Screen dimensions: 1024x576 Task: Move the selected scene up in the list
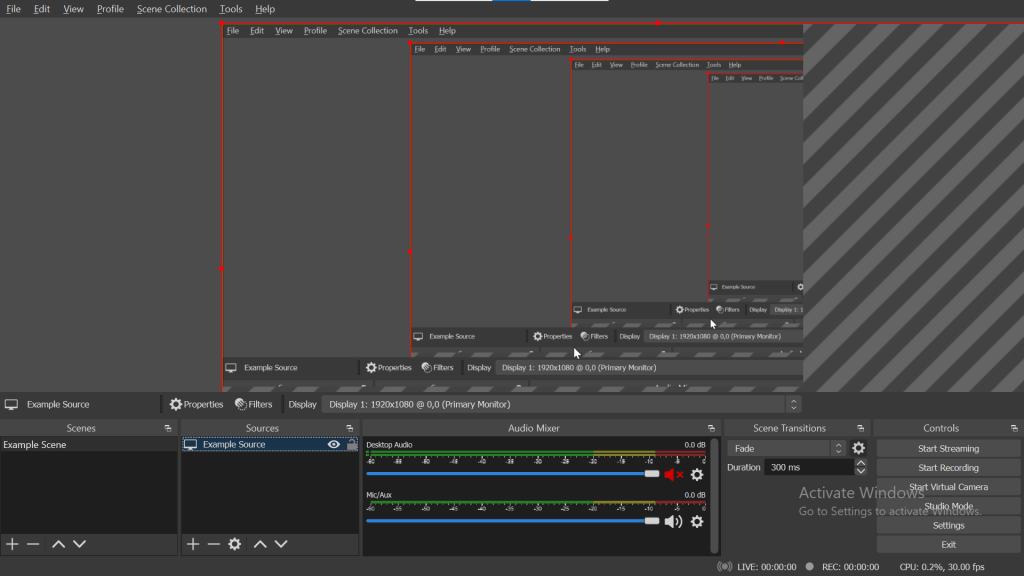point(58,544)
